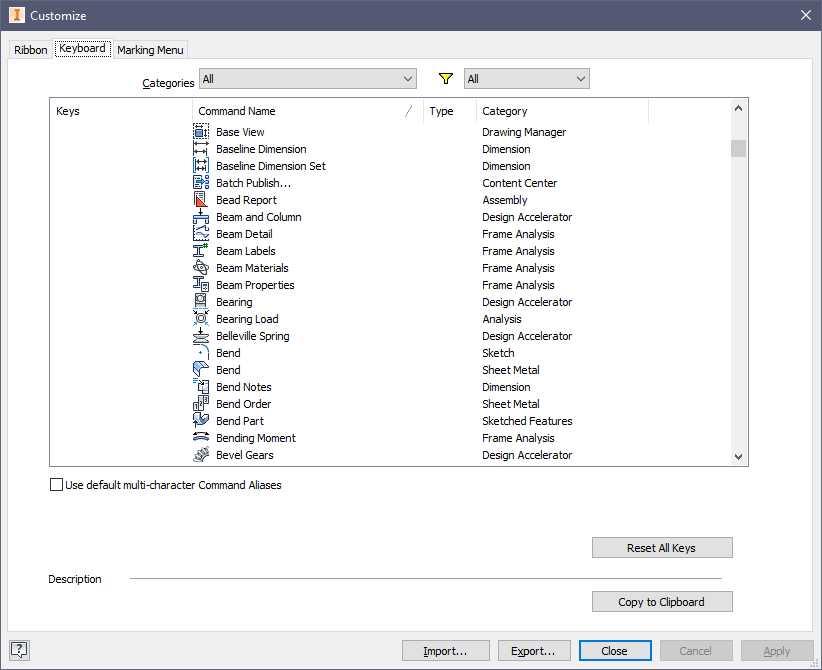This screenshot has height=670, width=822.
Task: Click the list scrollbar down arrow
Action: pos(738,457)
